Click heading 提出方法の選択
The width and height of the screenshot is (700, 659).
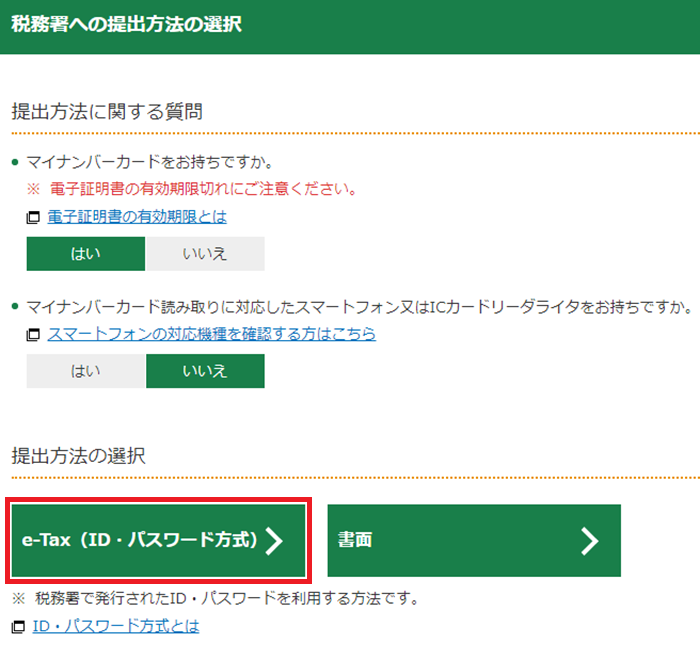pyautogui.click(x=79, y=456)
